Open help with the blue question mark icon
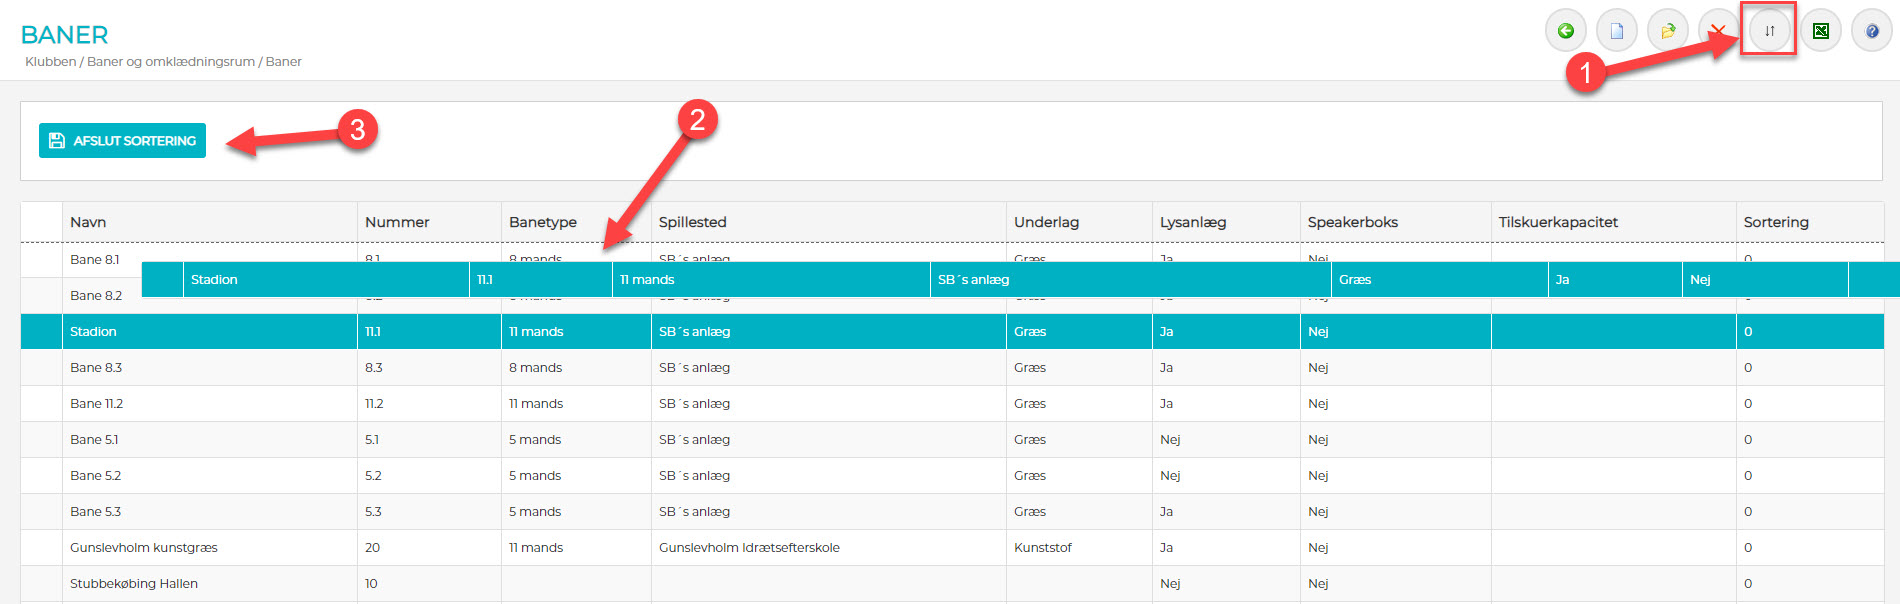 tap(1871, 31)
